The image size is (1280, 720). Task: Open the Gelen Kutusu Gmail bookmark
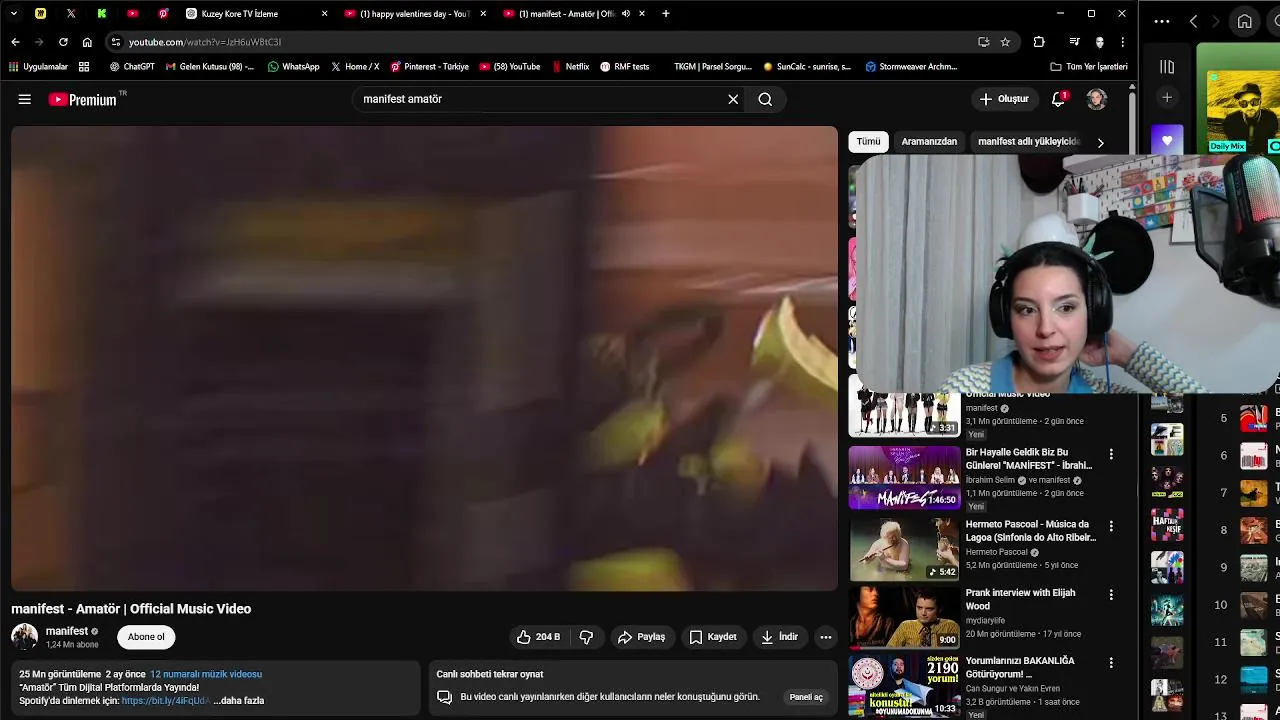(x=210, y=67)
